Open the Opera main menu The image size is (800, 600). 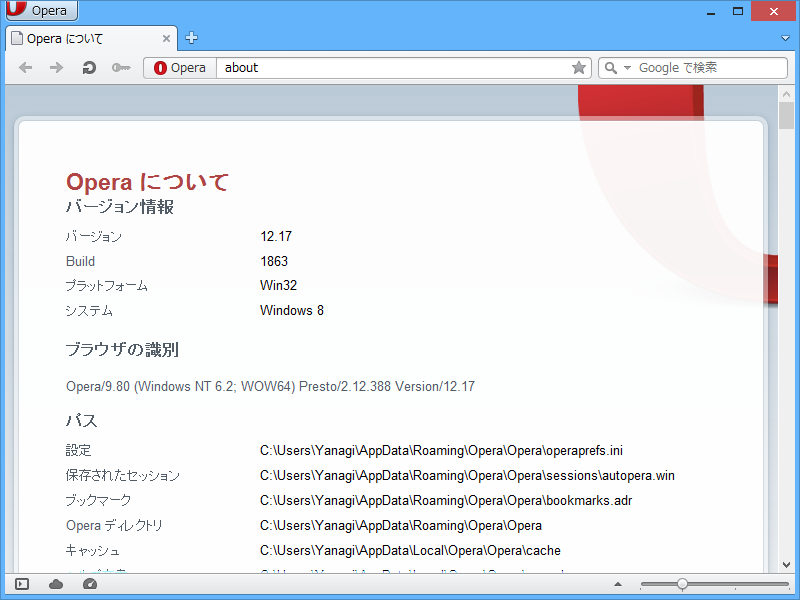40,10
